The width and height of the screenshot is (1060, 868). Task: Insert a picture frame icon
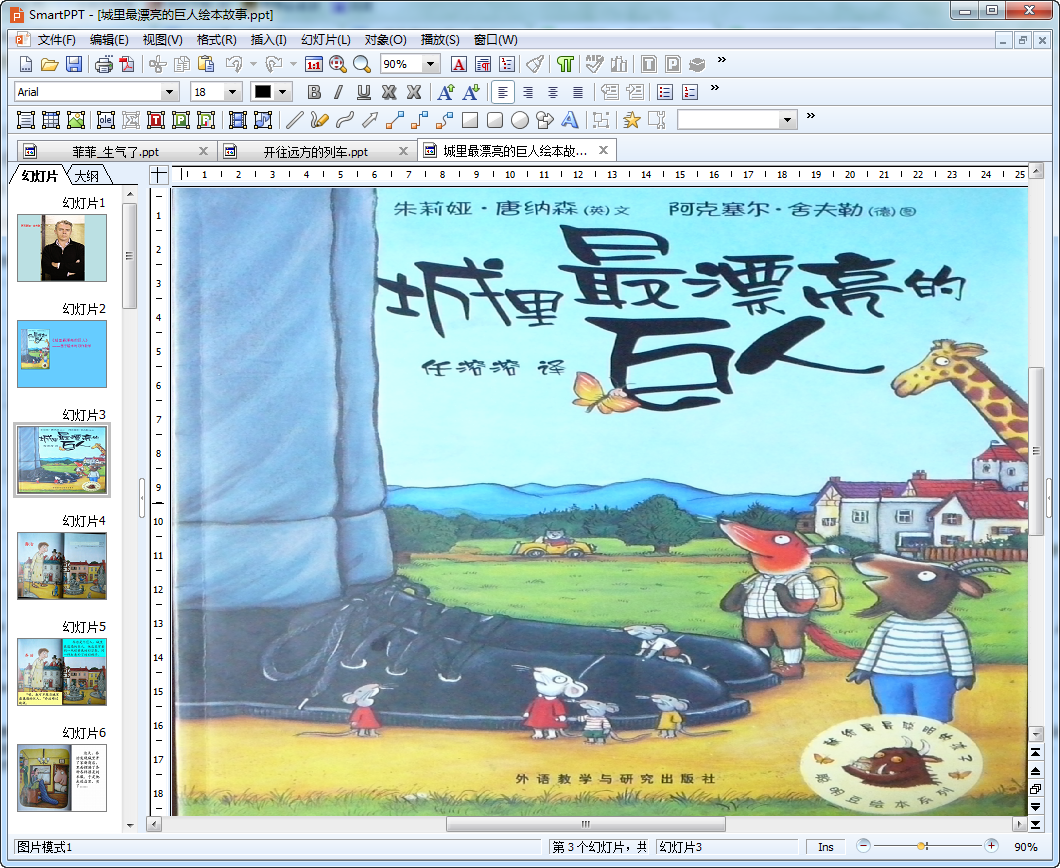pos(76,120)
